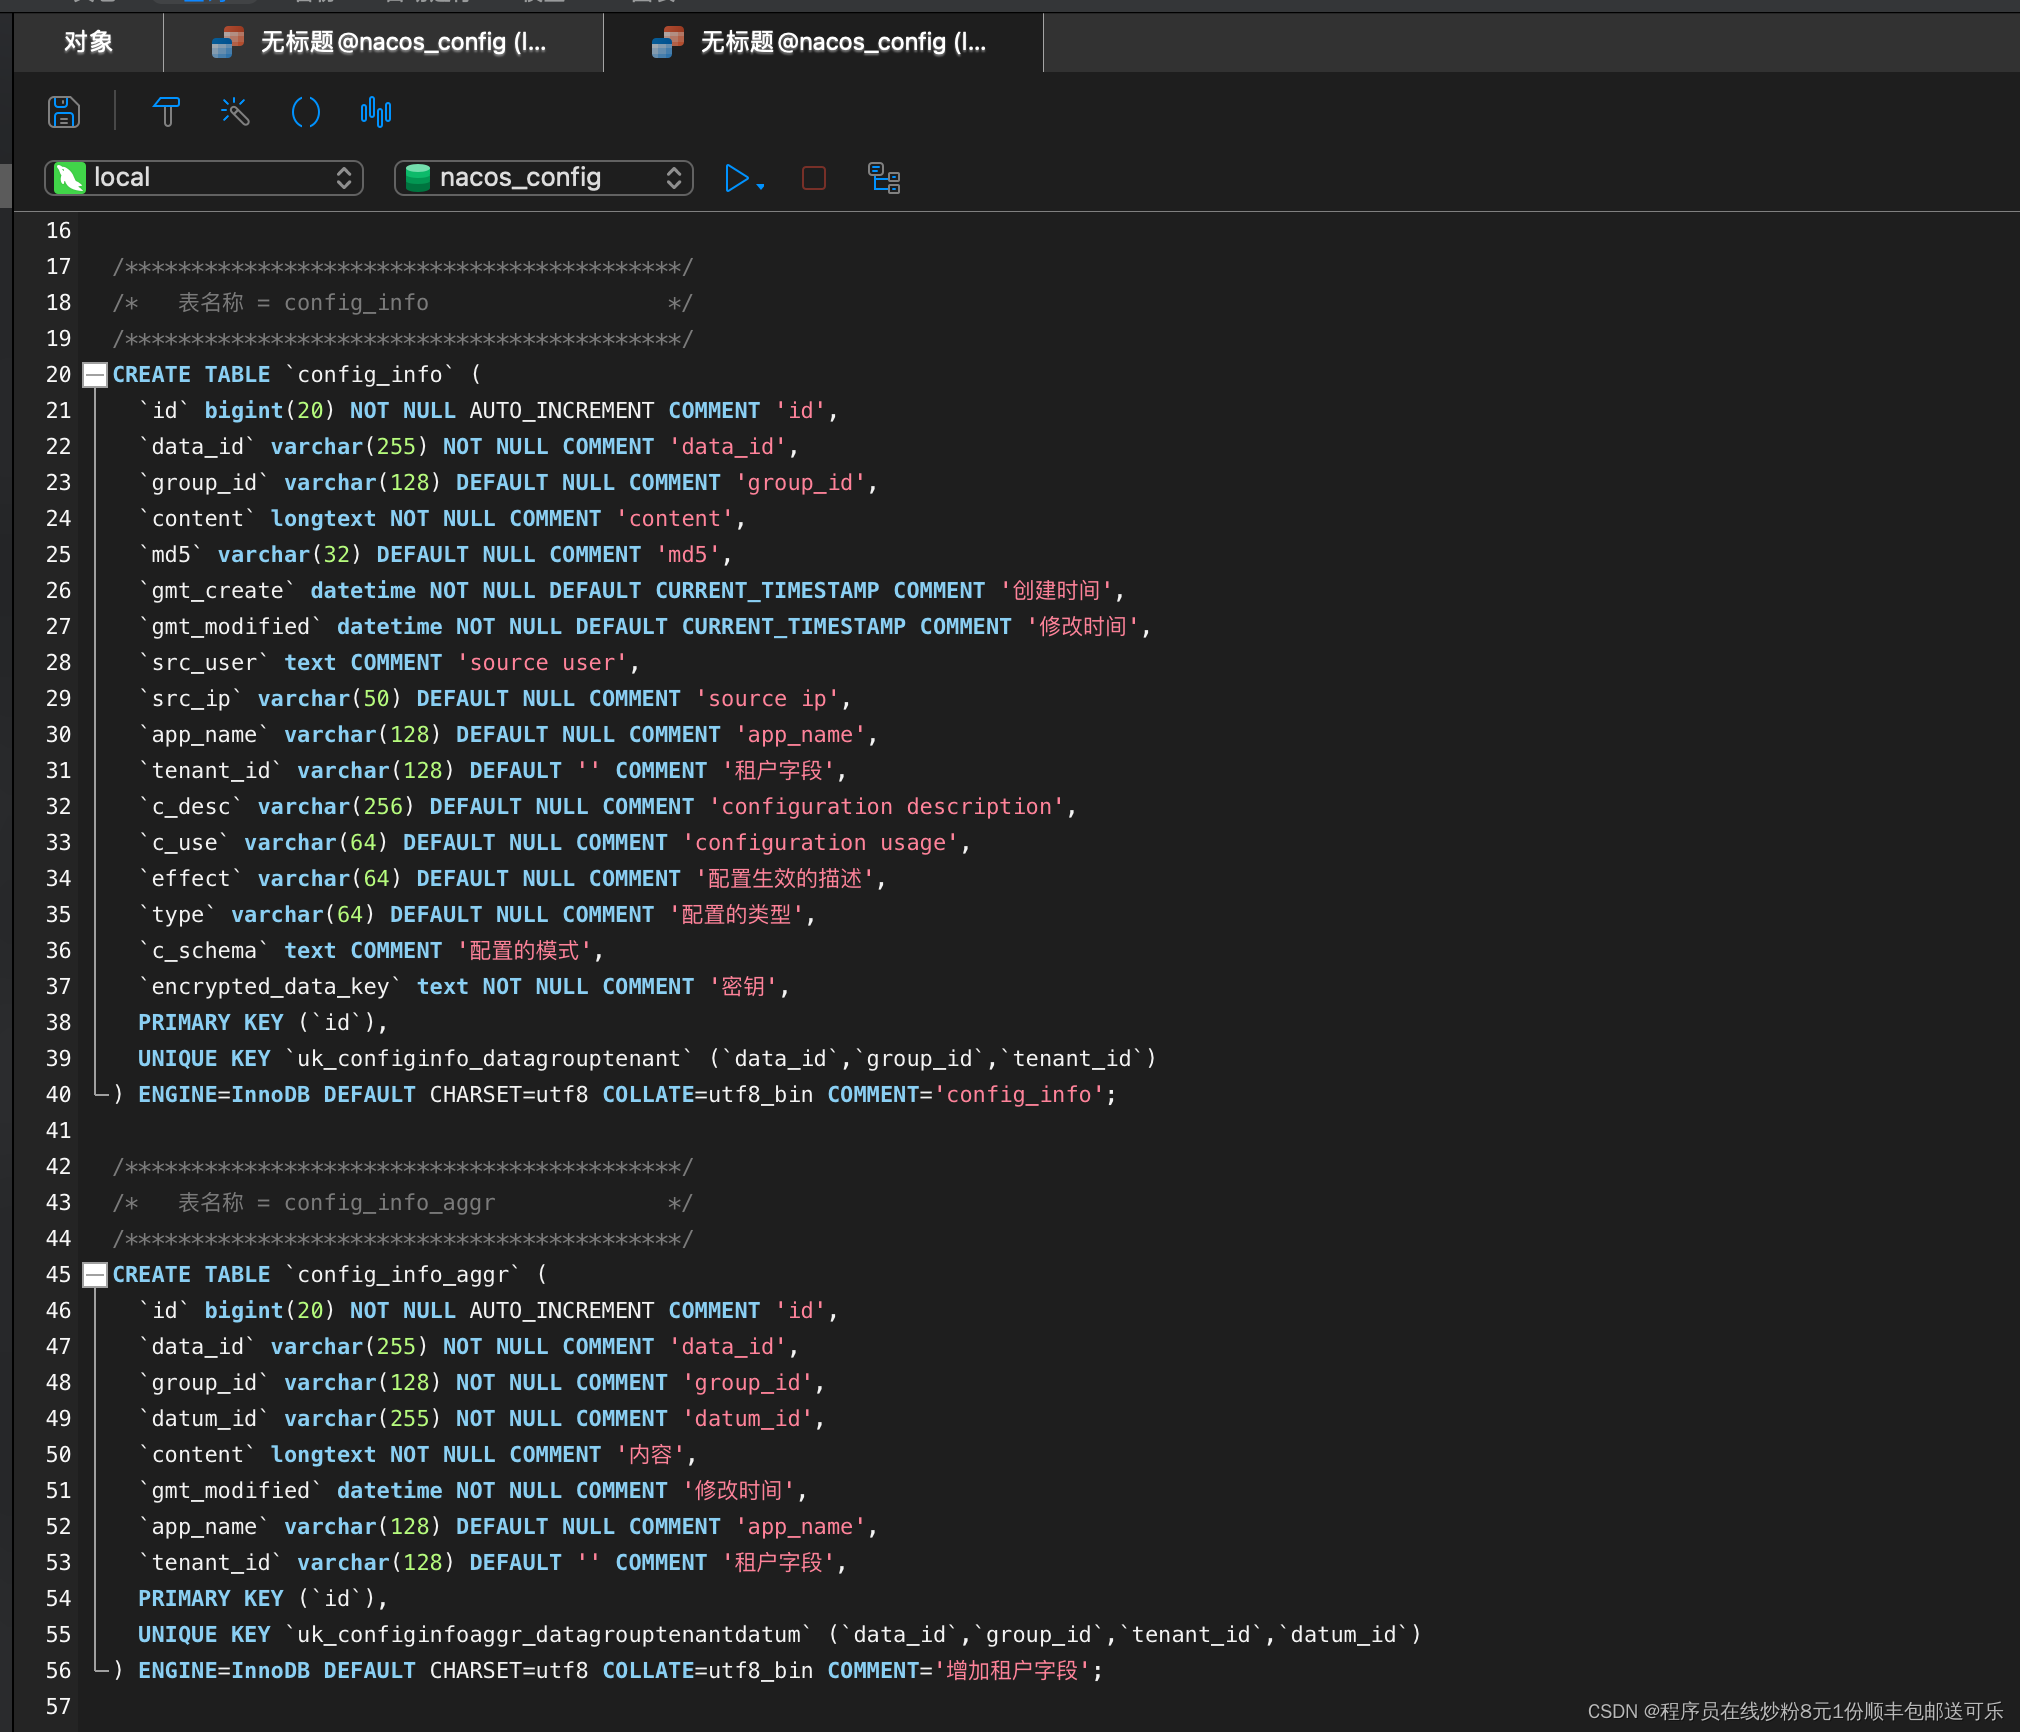Open the Query Builder tool icon
This screenshot has width=2020, height=1732.
coord(166,112)
